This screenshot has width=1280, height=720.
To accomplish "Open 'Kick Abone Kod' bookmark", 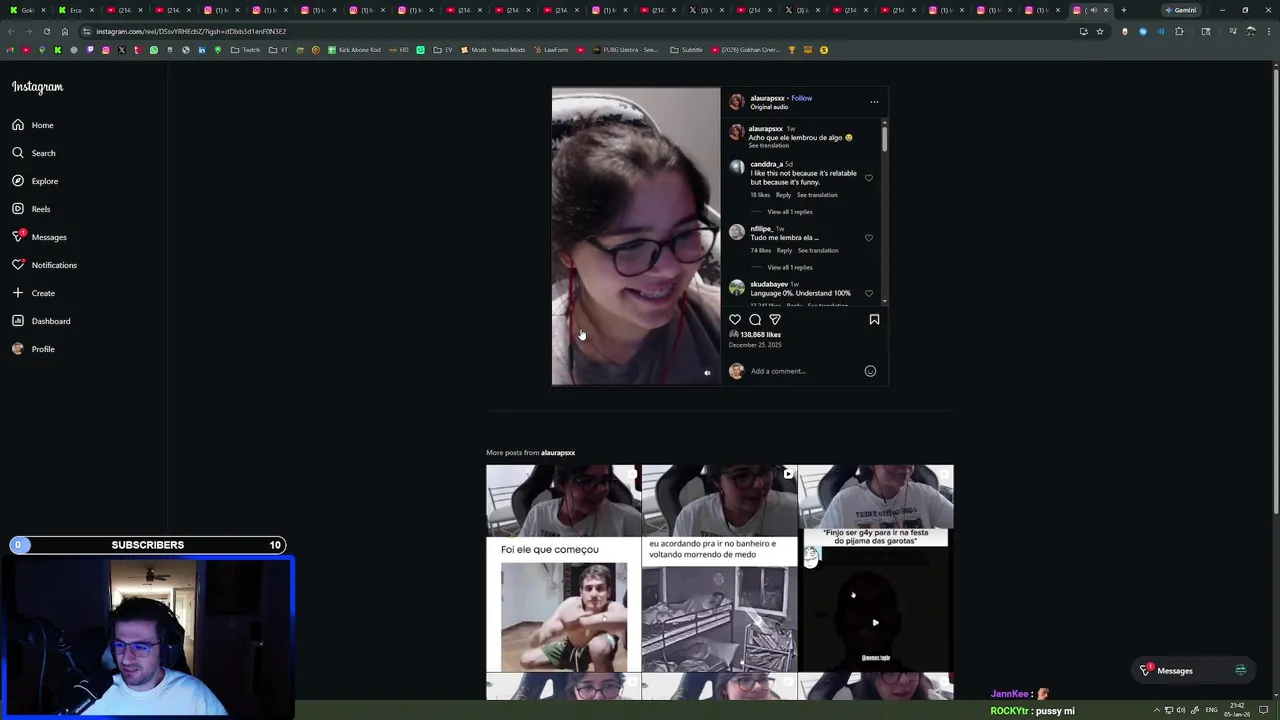I will [355, 50].
